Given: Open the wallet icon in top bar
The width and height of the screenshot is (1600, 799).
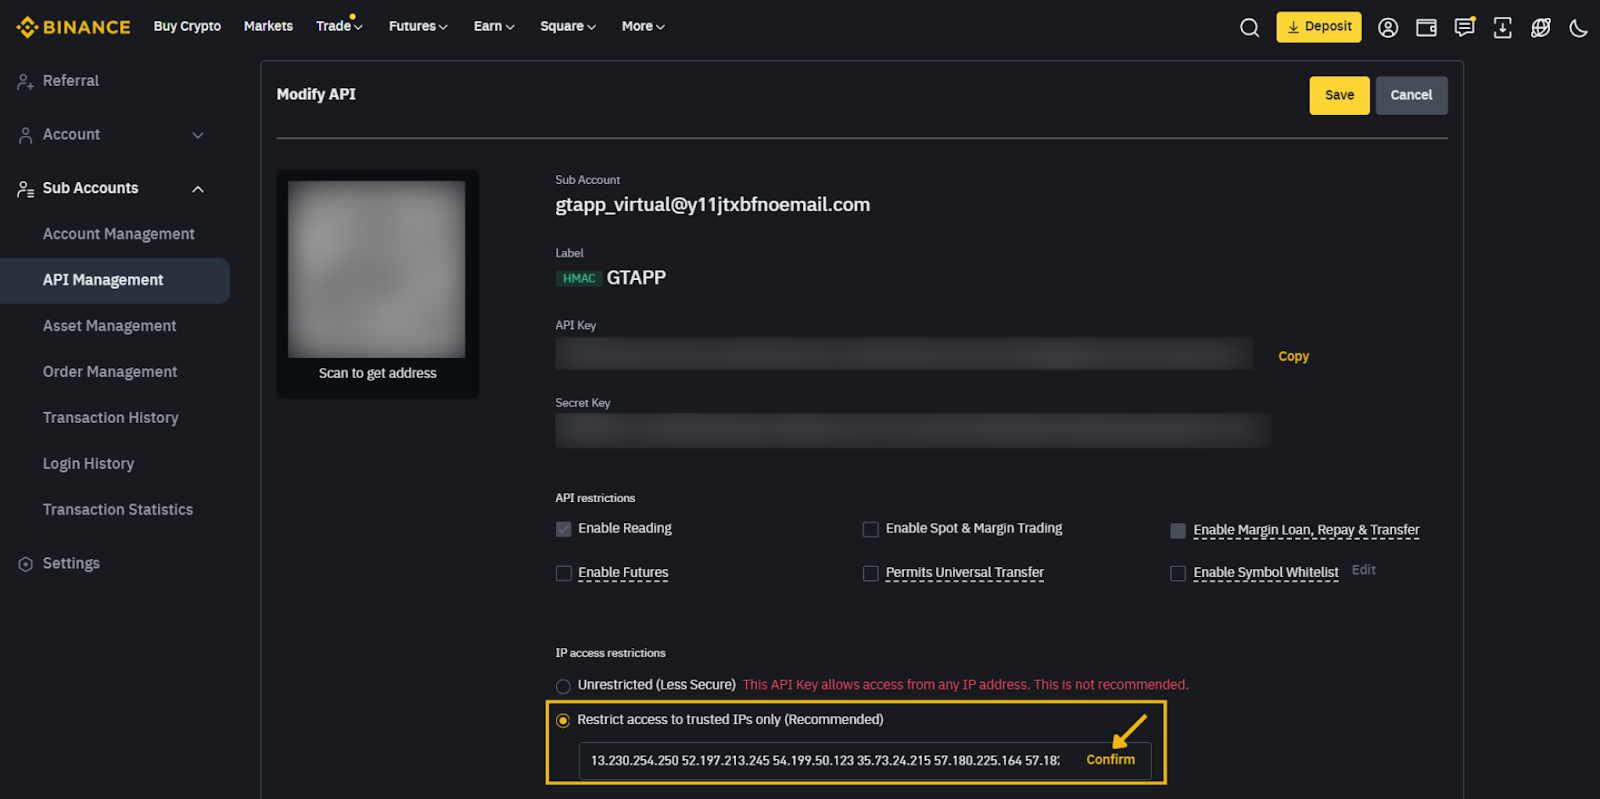Looking at the screenshot, I should pos(1426,28).
